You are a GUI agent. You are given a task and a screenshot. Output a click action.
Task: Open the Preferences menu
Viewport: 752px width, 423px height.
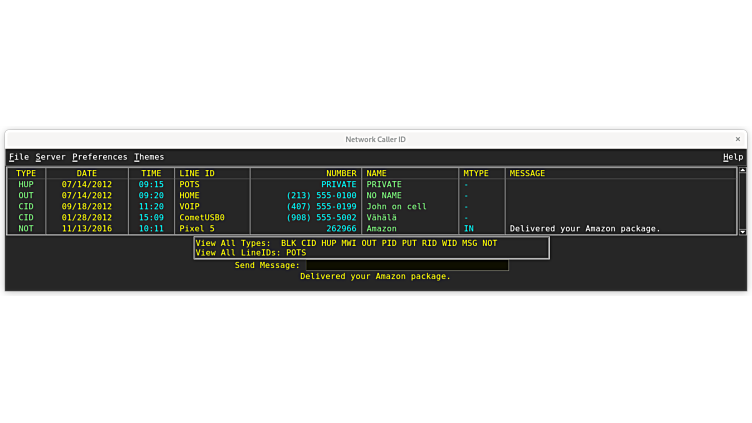(x=100, y=157)
